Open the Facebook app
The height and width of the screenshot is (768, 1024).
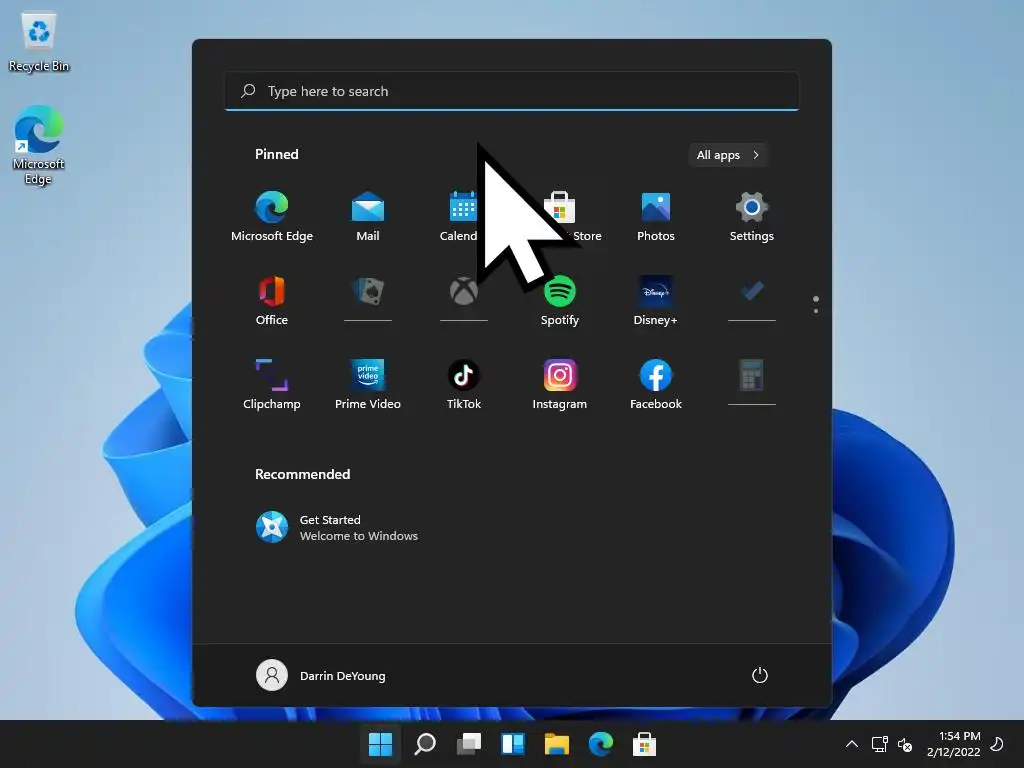656,385
